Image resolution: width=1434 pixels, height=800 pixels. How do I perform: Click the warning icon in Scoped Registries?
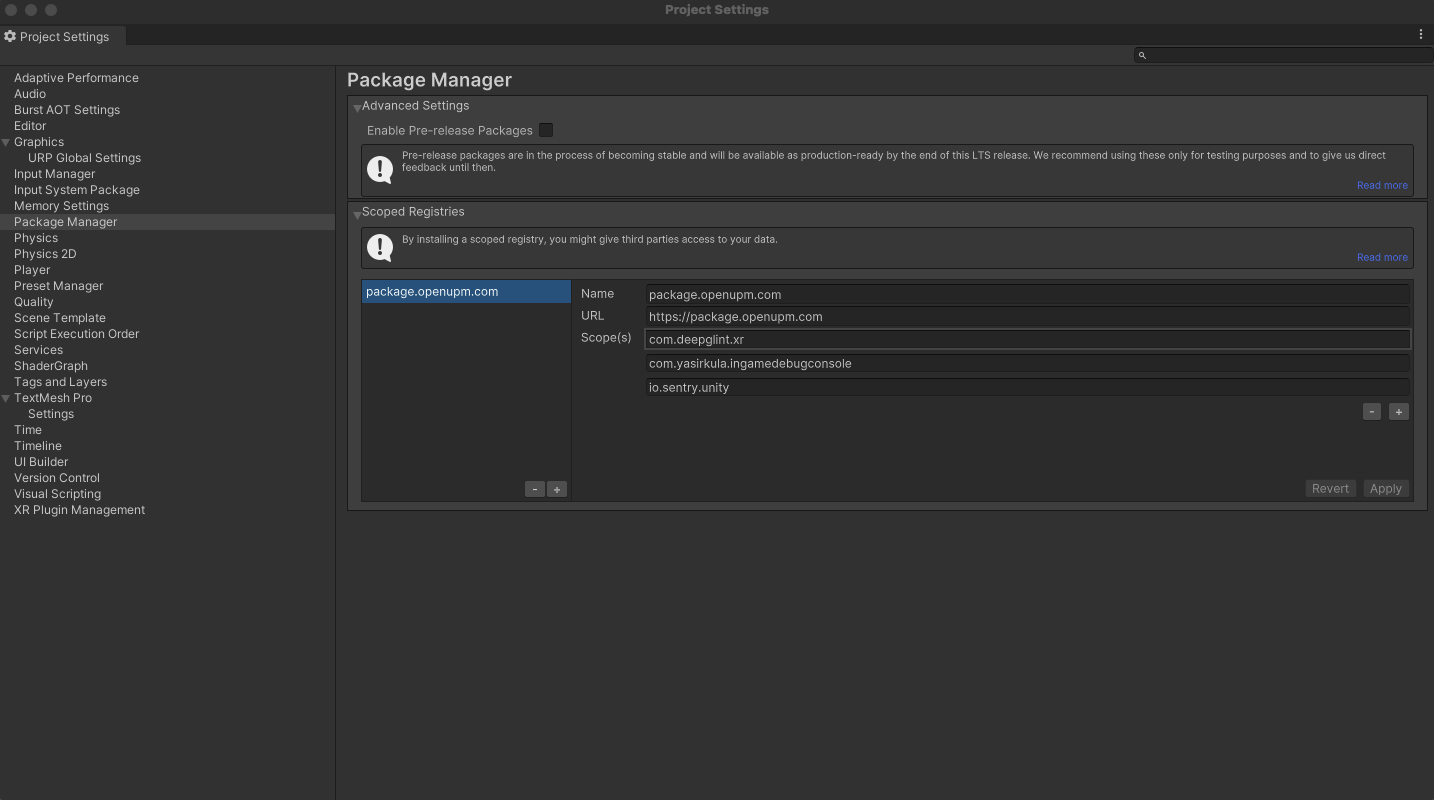tap(380, 247)
